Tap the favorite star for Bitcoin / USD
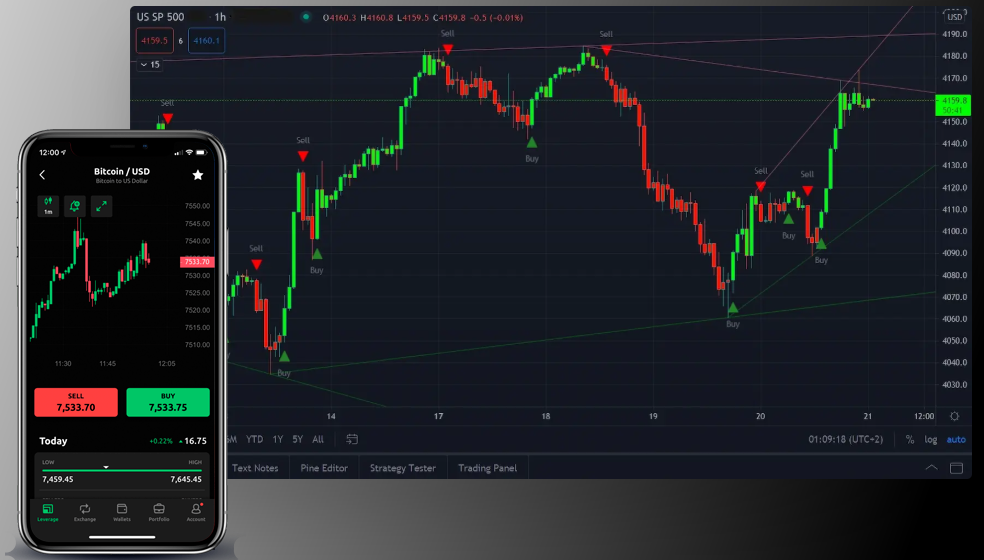The width and height of the screenshot is (984, 560). (x=198, y=175)
